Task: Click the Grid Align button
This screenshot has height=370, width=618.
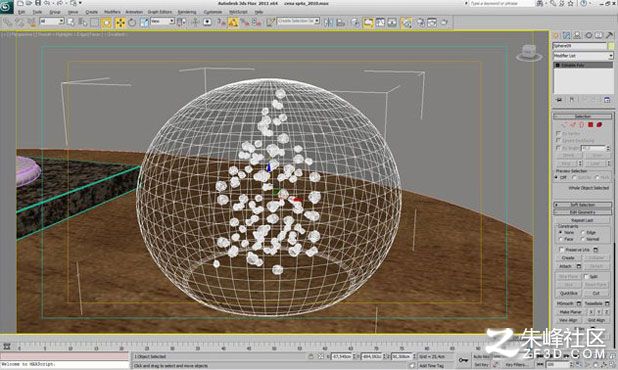Action: 596,320
